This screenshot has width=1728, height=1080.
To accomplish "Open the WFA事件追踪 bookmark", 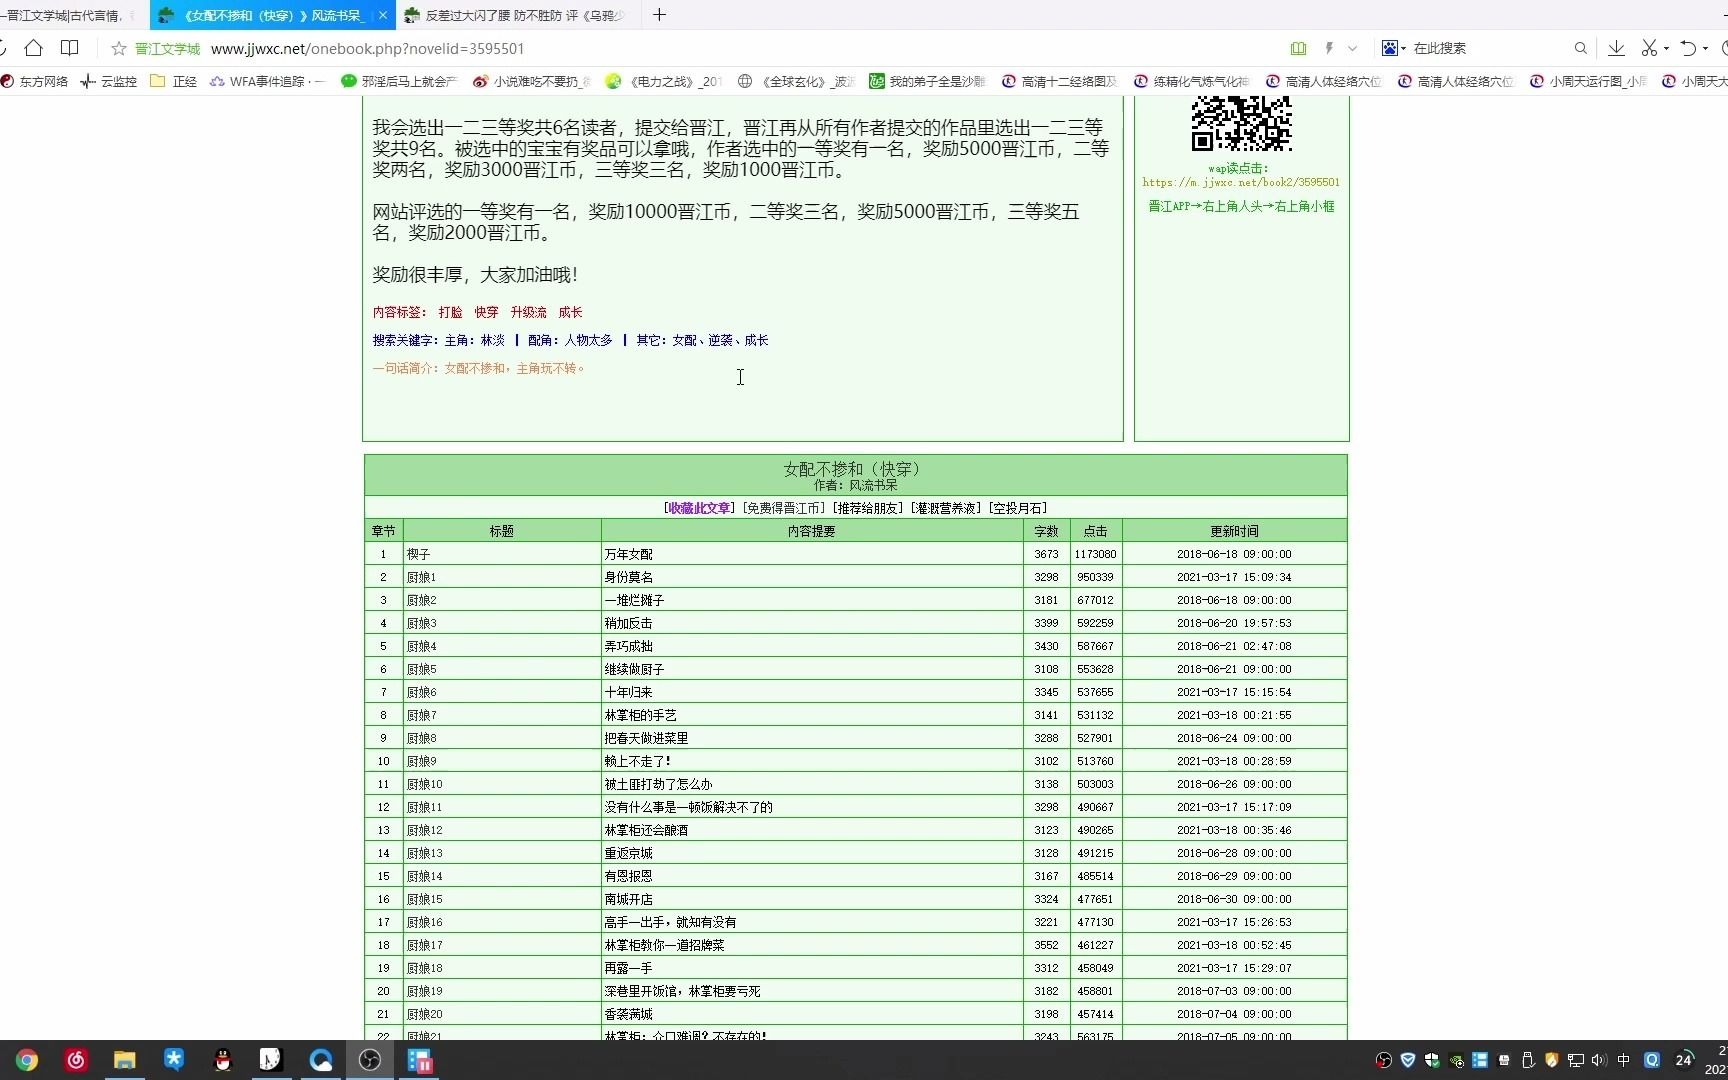I will (266, 82).
